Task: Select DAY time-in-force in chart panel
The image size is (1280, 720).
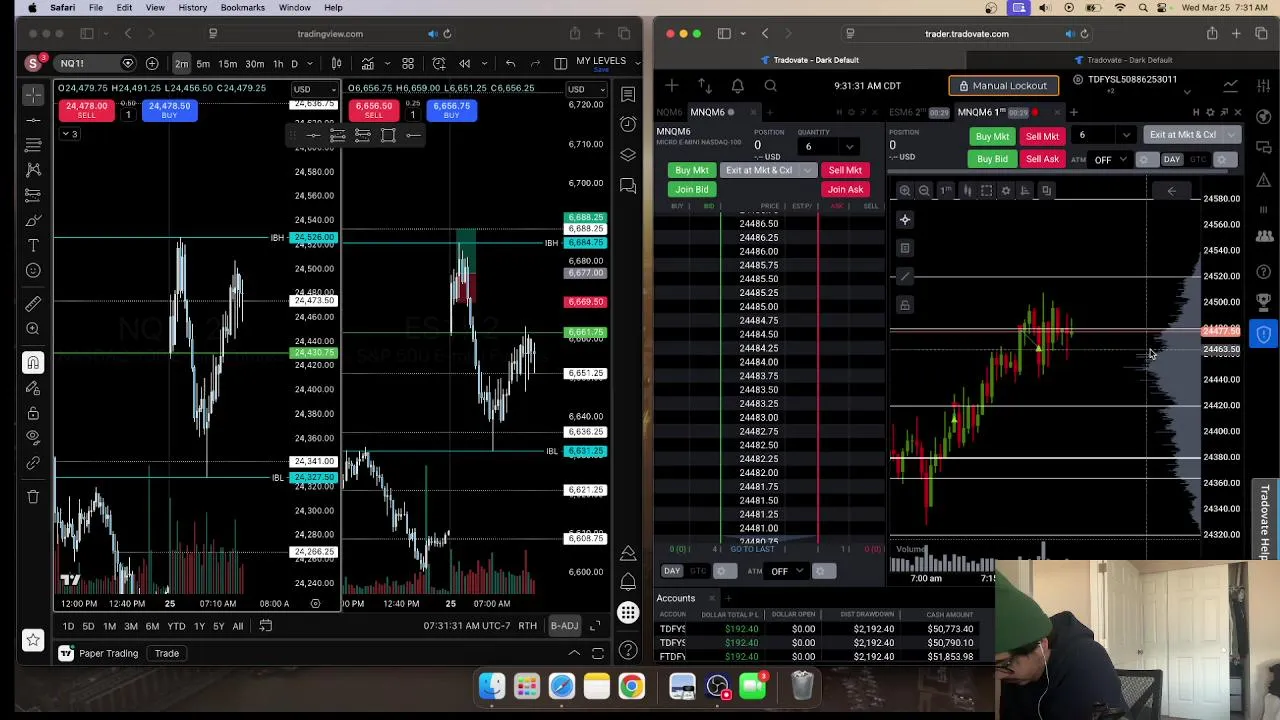Action: click(1172, 160)
